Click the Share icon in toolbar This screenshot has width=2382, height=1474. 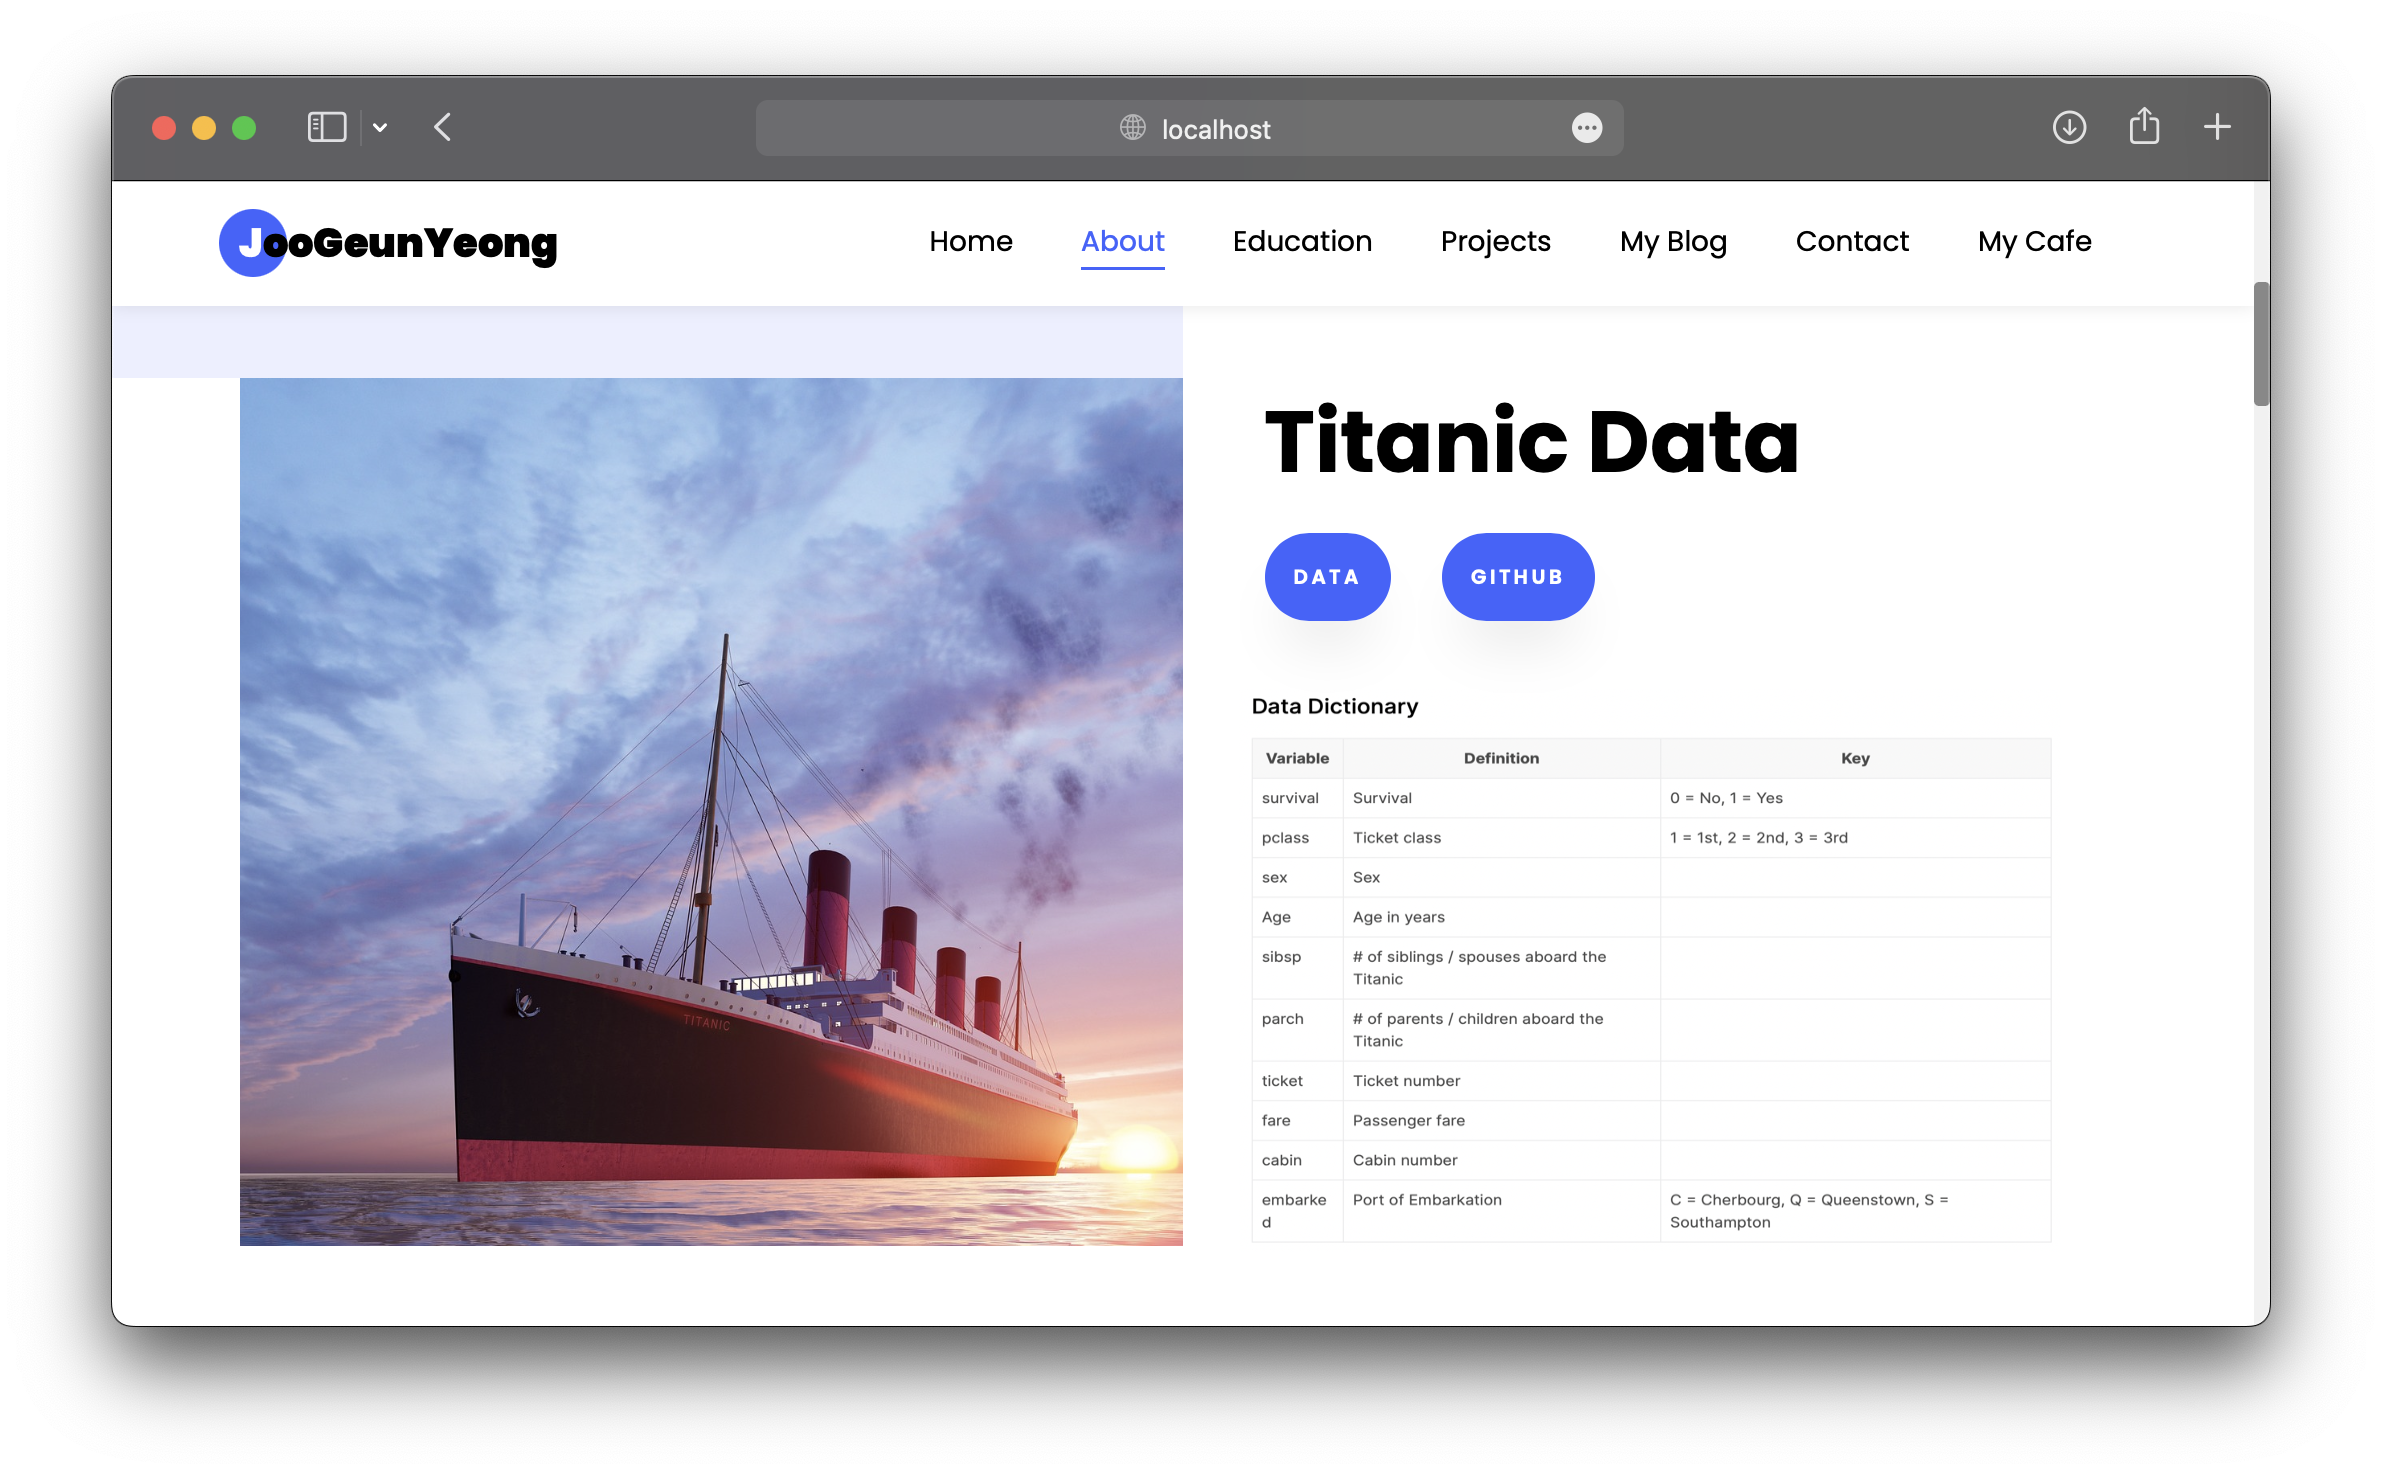(2144, 126)
